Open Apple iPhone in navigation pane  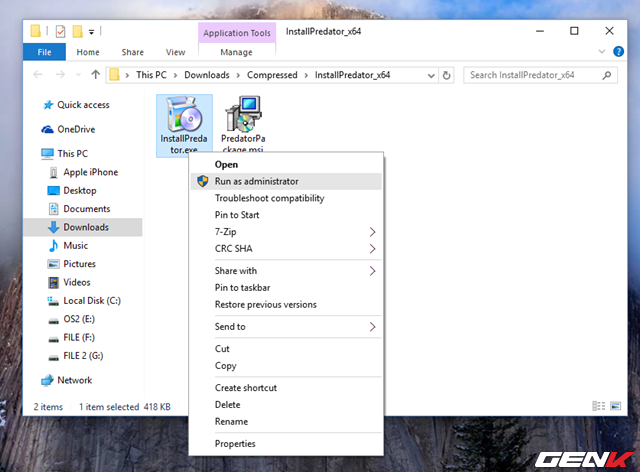tap(90, 172)
